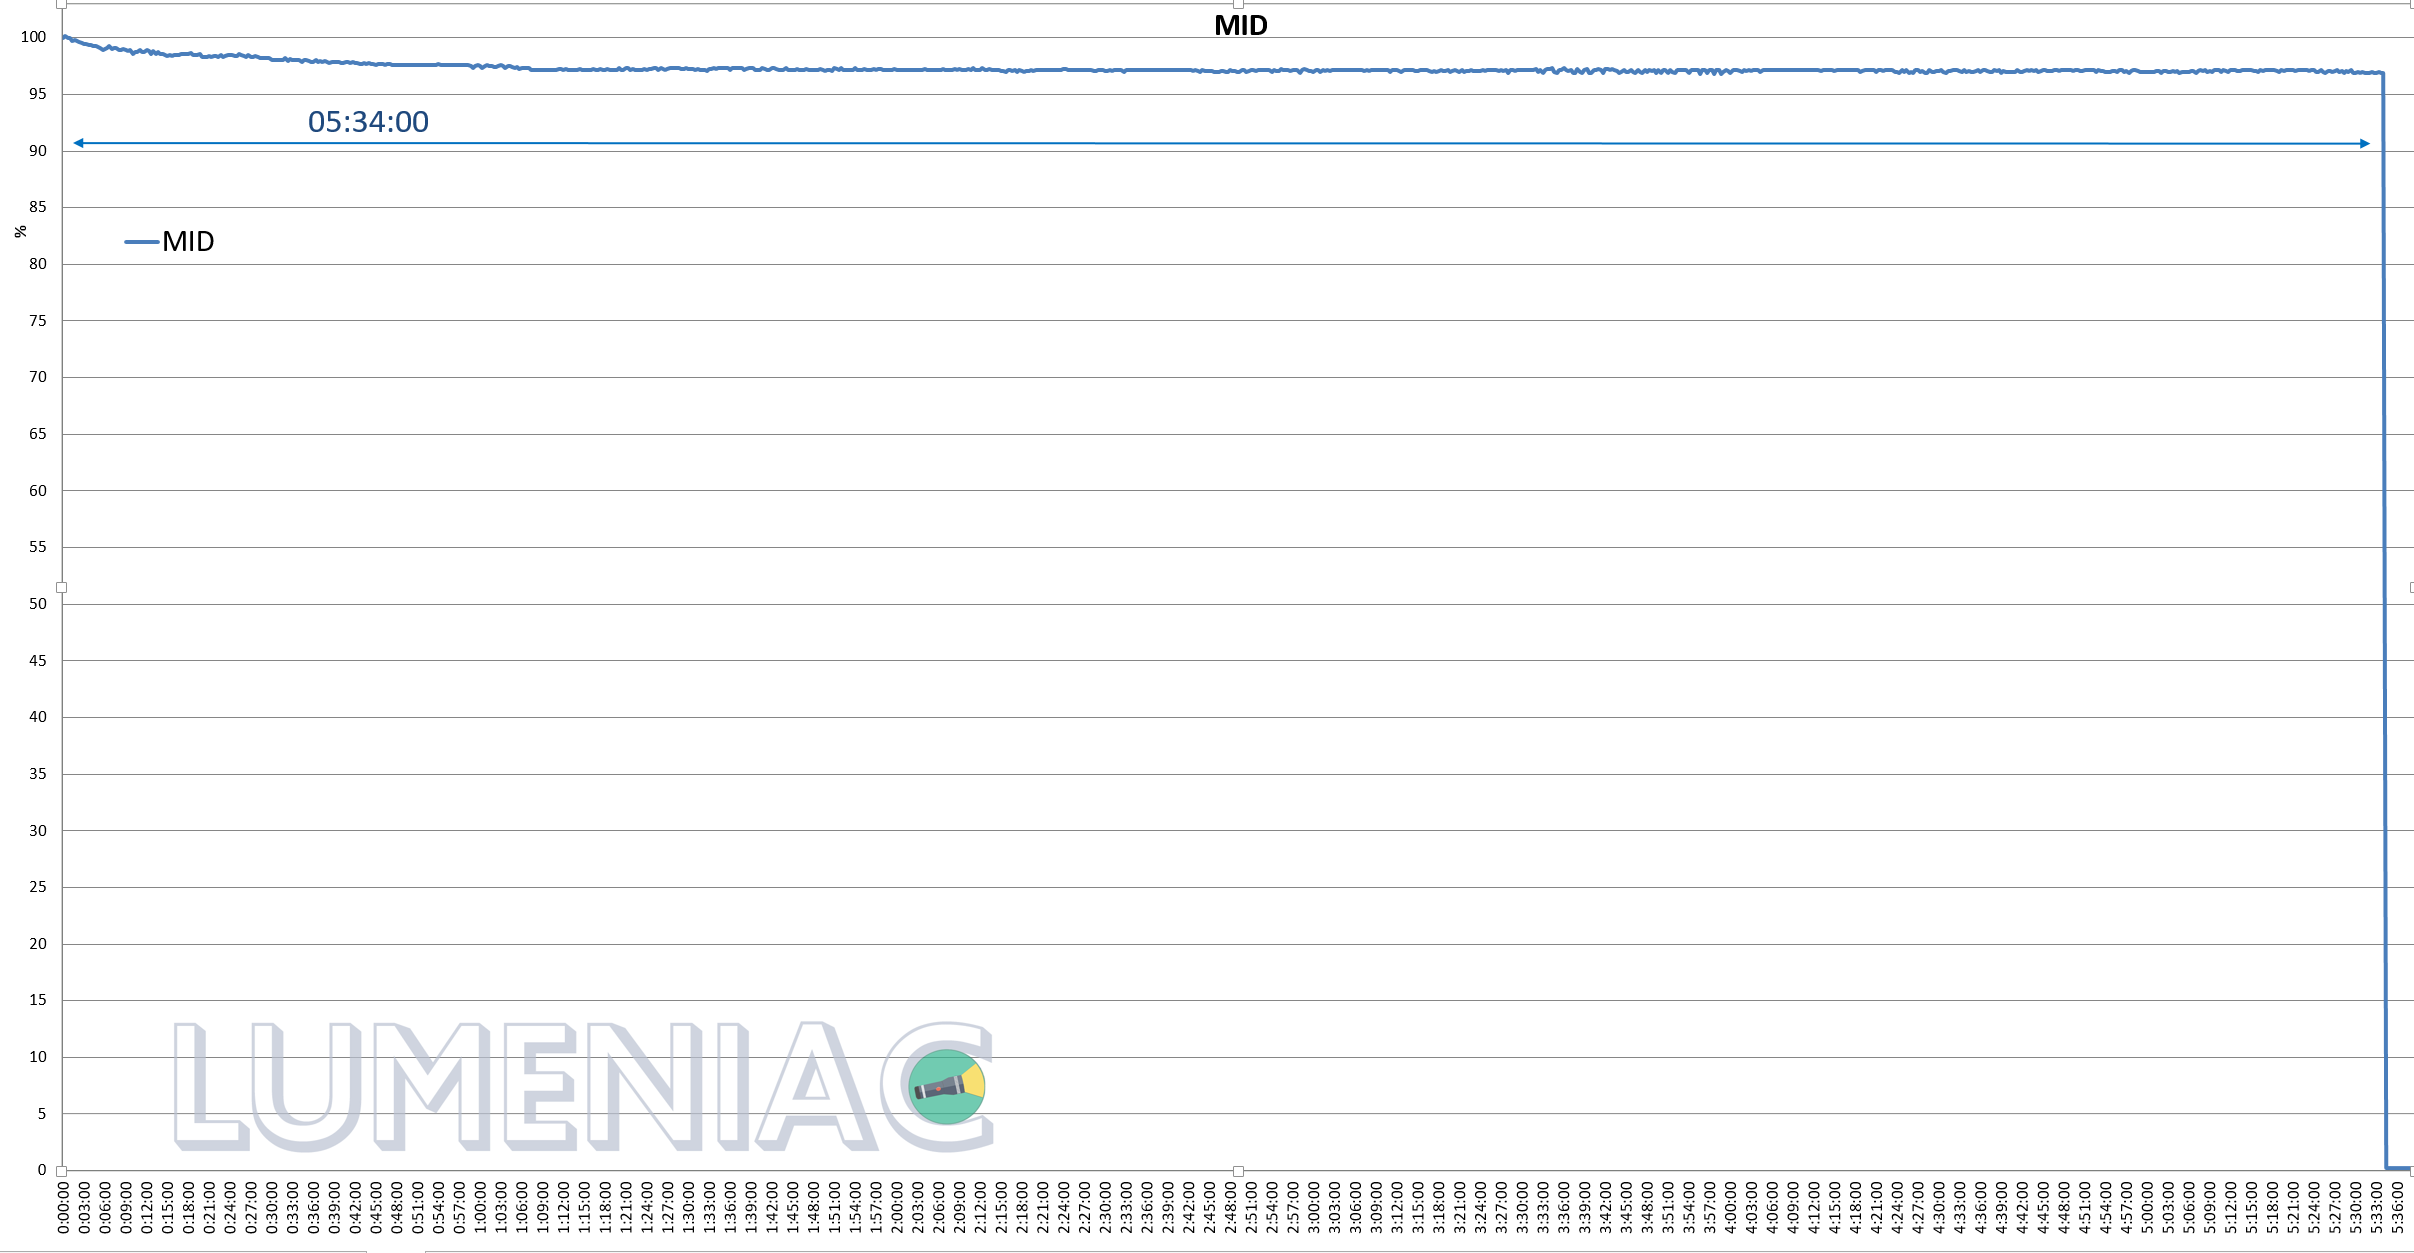Select the MID legend entry text
This screenshot has width=2414, height=1253.
click(x=188, y=242)
